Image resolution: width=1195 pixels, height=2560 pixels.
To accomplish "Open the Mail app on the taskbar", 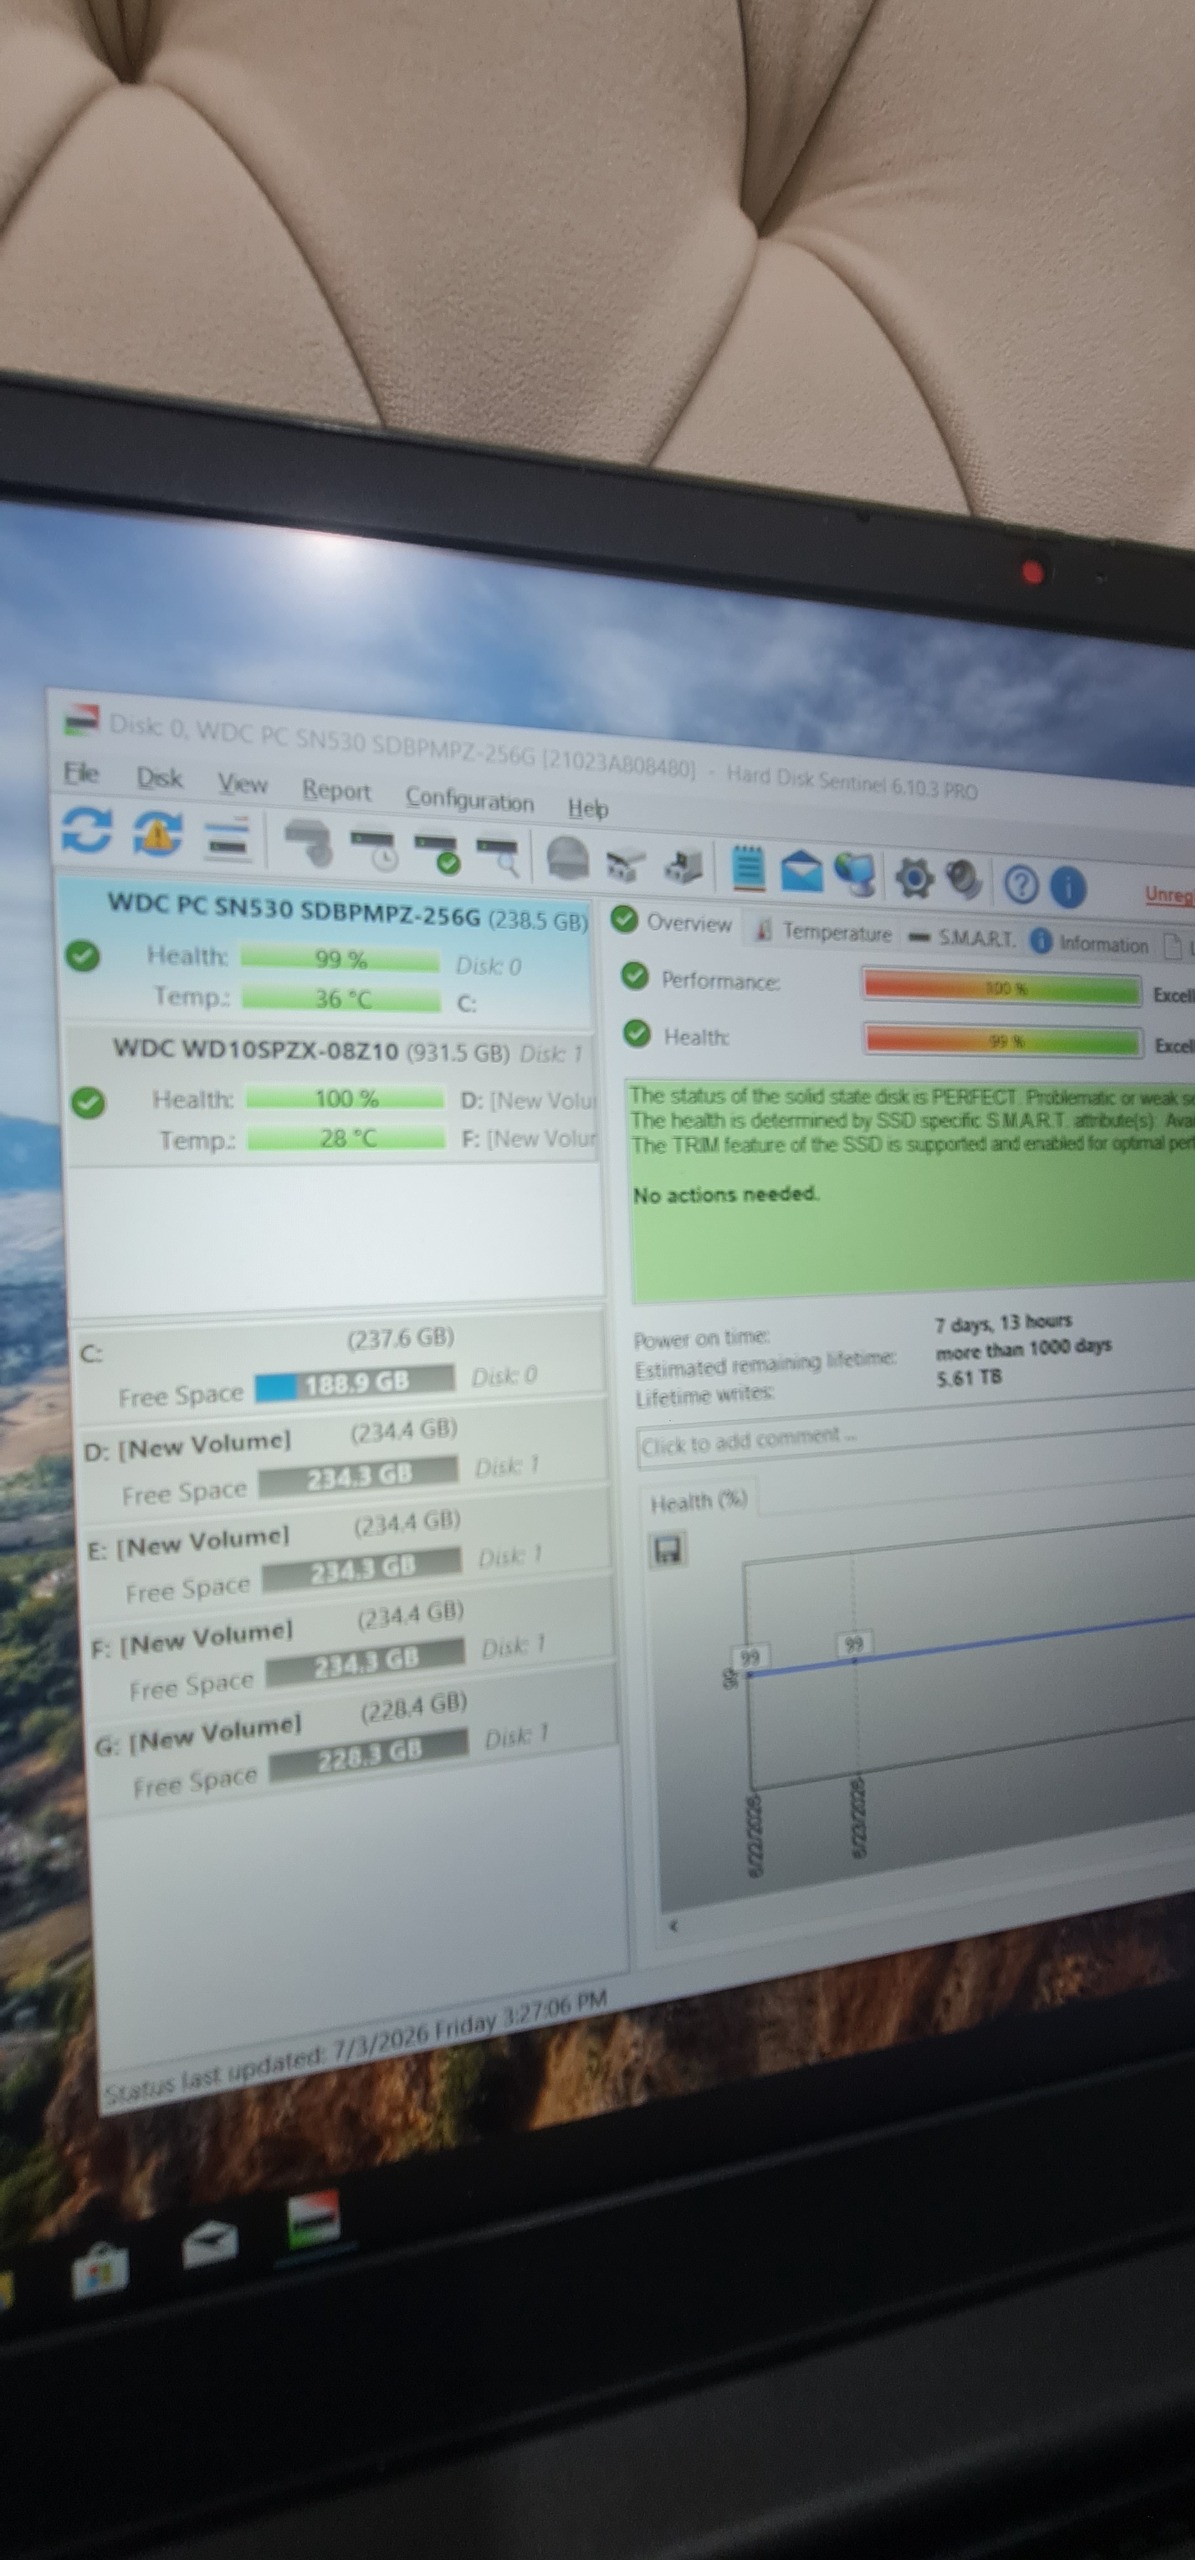I will click(210, 2243).
